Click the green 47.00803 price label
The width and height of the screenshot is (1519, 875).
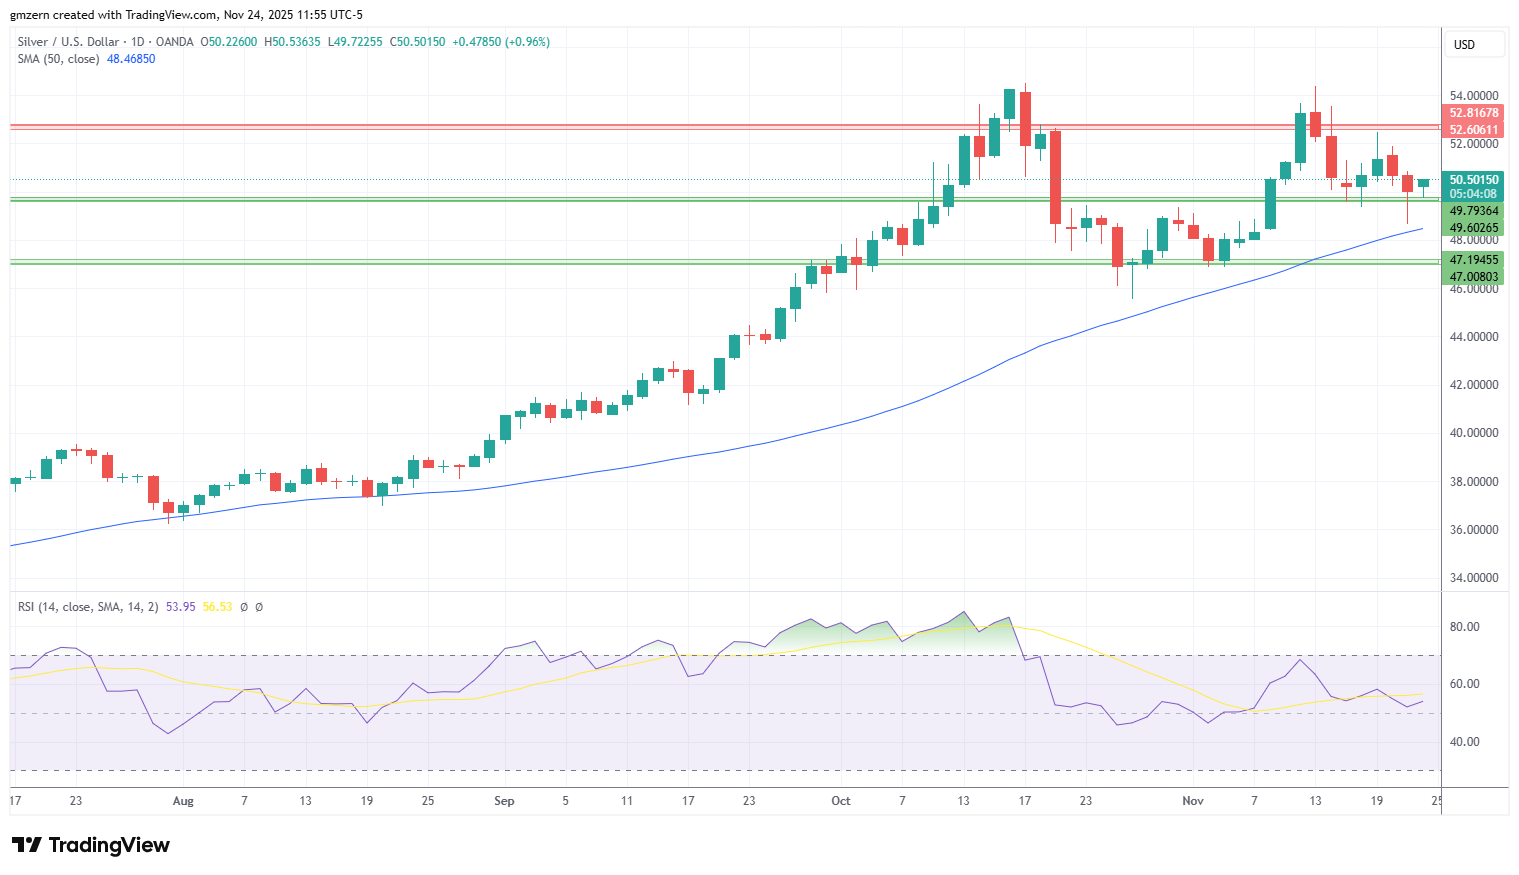click(x=1474, y=277)
